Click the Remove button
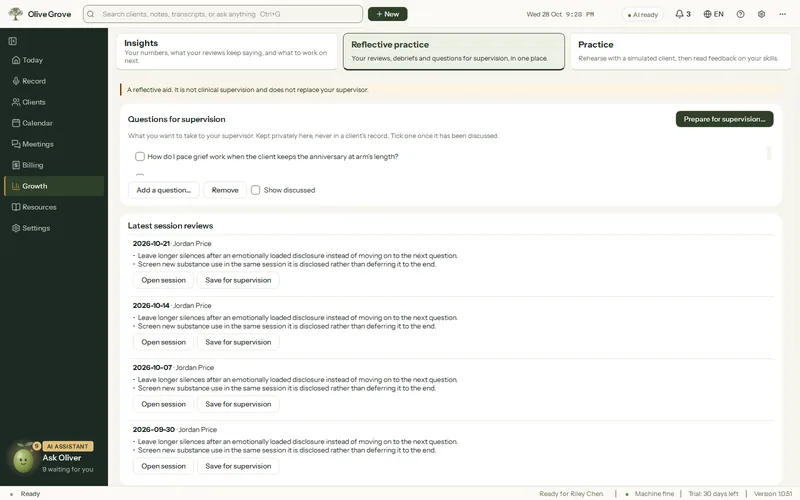The height and width of the screenshot is (500, 800). (x=225, y=190)
